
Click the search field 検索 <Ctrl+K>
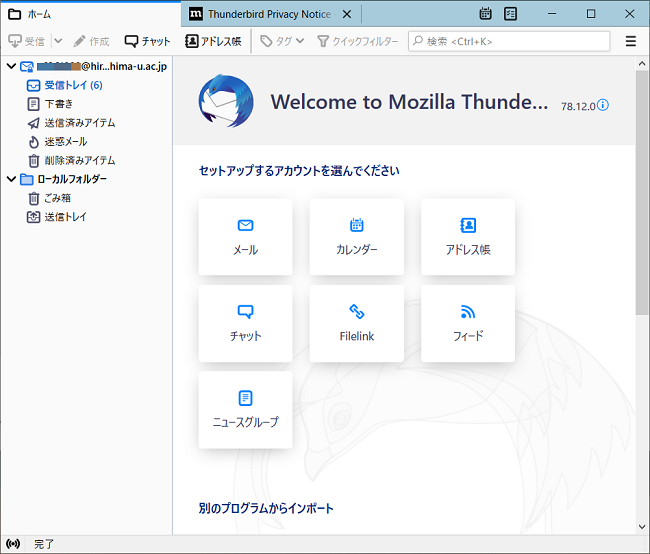tap(509, 41)
